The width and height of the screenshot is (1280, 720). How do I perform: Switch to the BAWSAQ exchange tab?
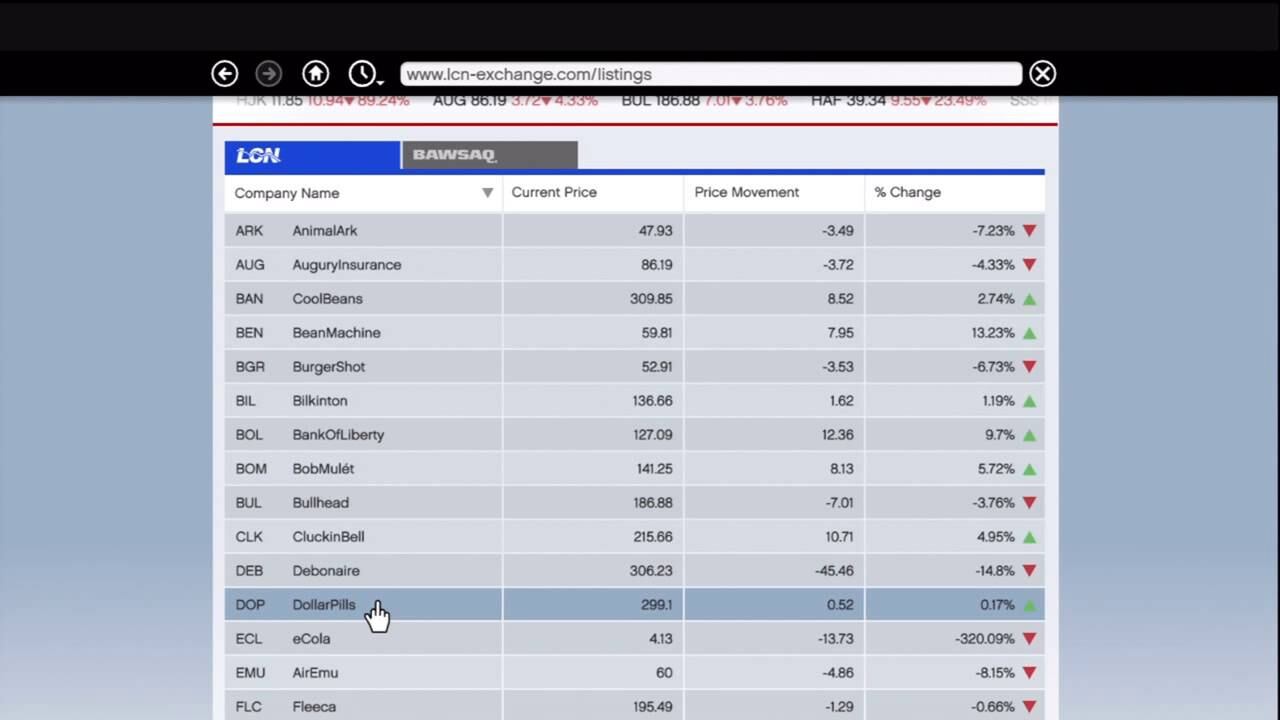coord(454,154)
